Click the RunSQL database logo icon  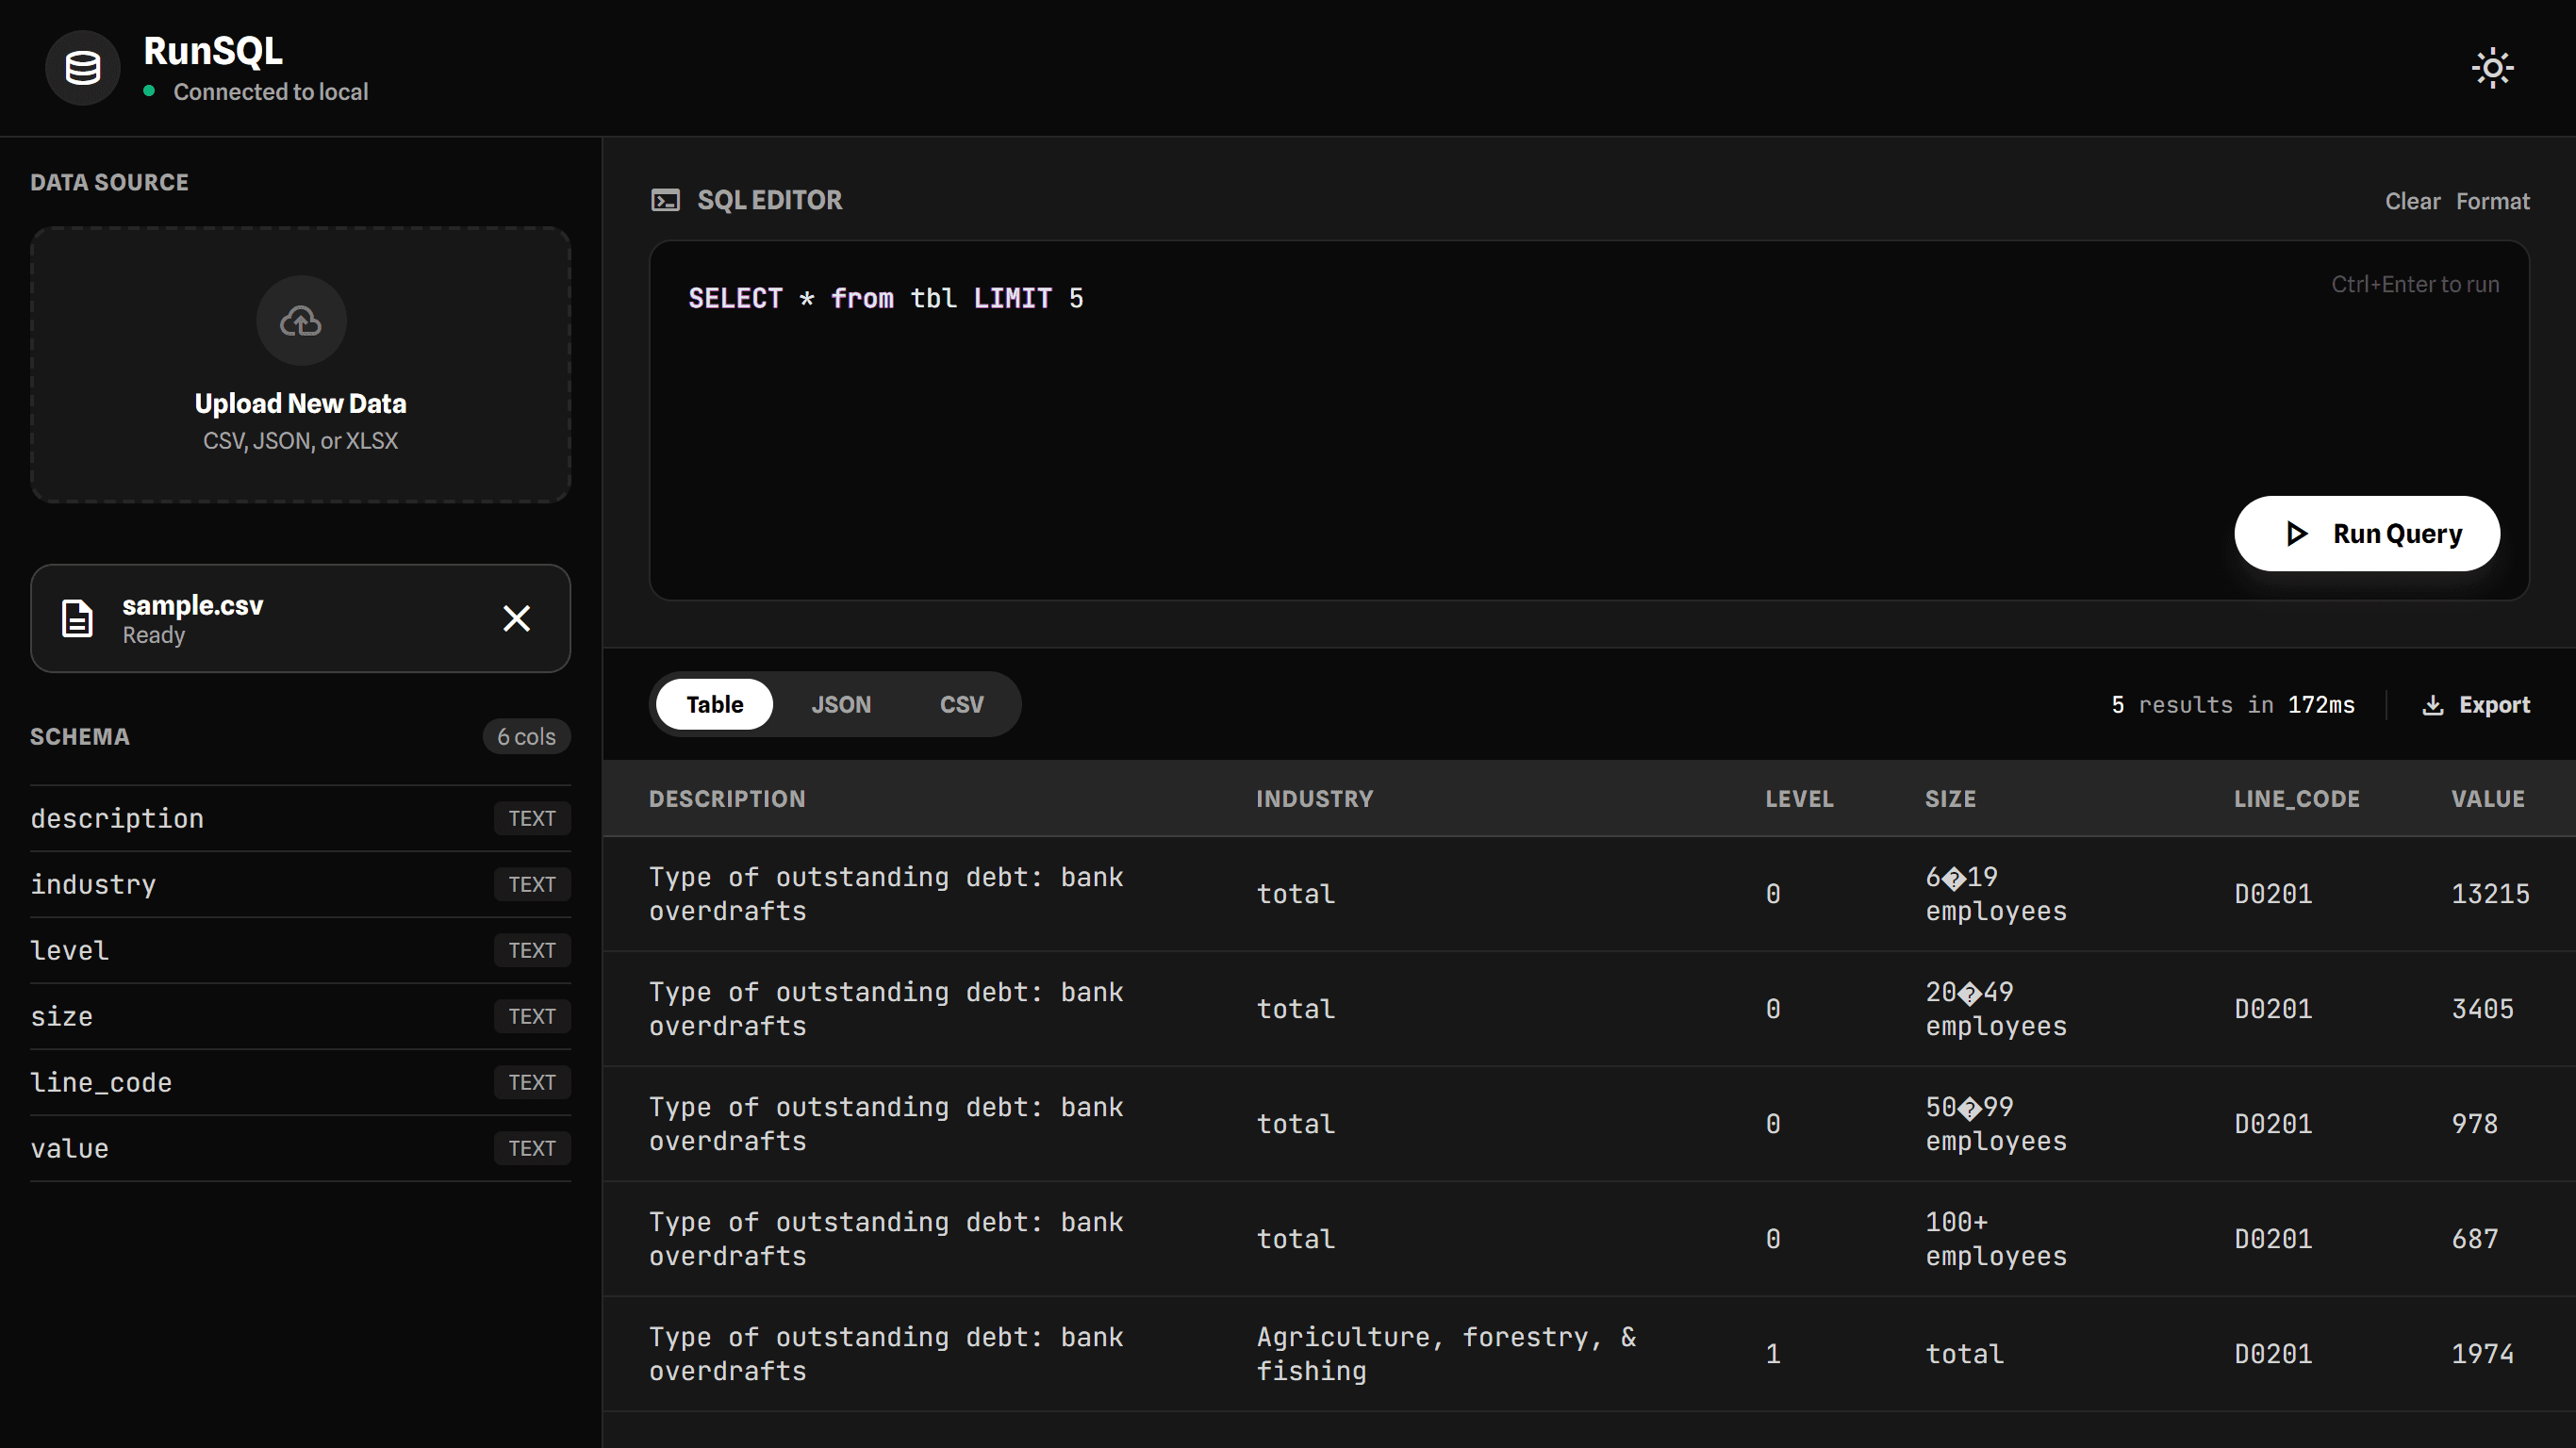(x=83, y=68)
